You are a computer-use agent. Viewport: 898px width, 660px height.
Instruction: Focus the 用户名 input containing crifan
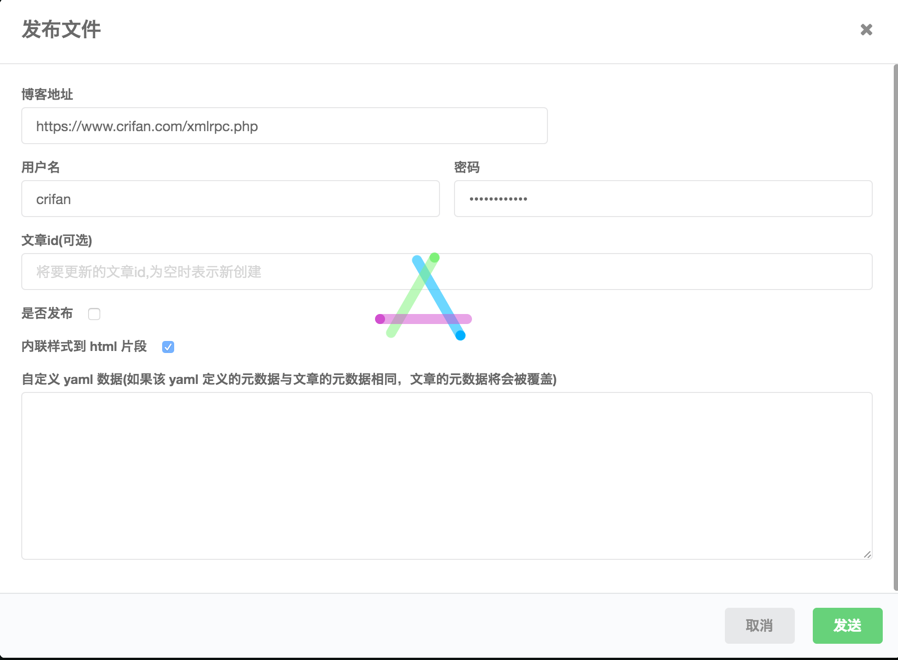(x=230, y=199)
